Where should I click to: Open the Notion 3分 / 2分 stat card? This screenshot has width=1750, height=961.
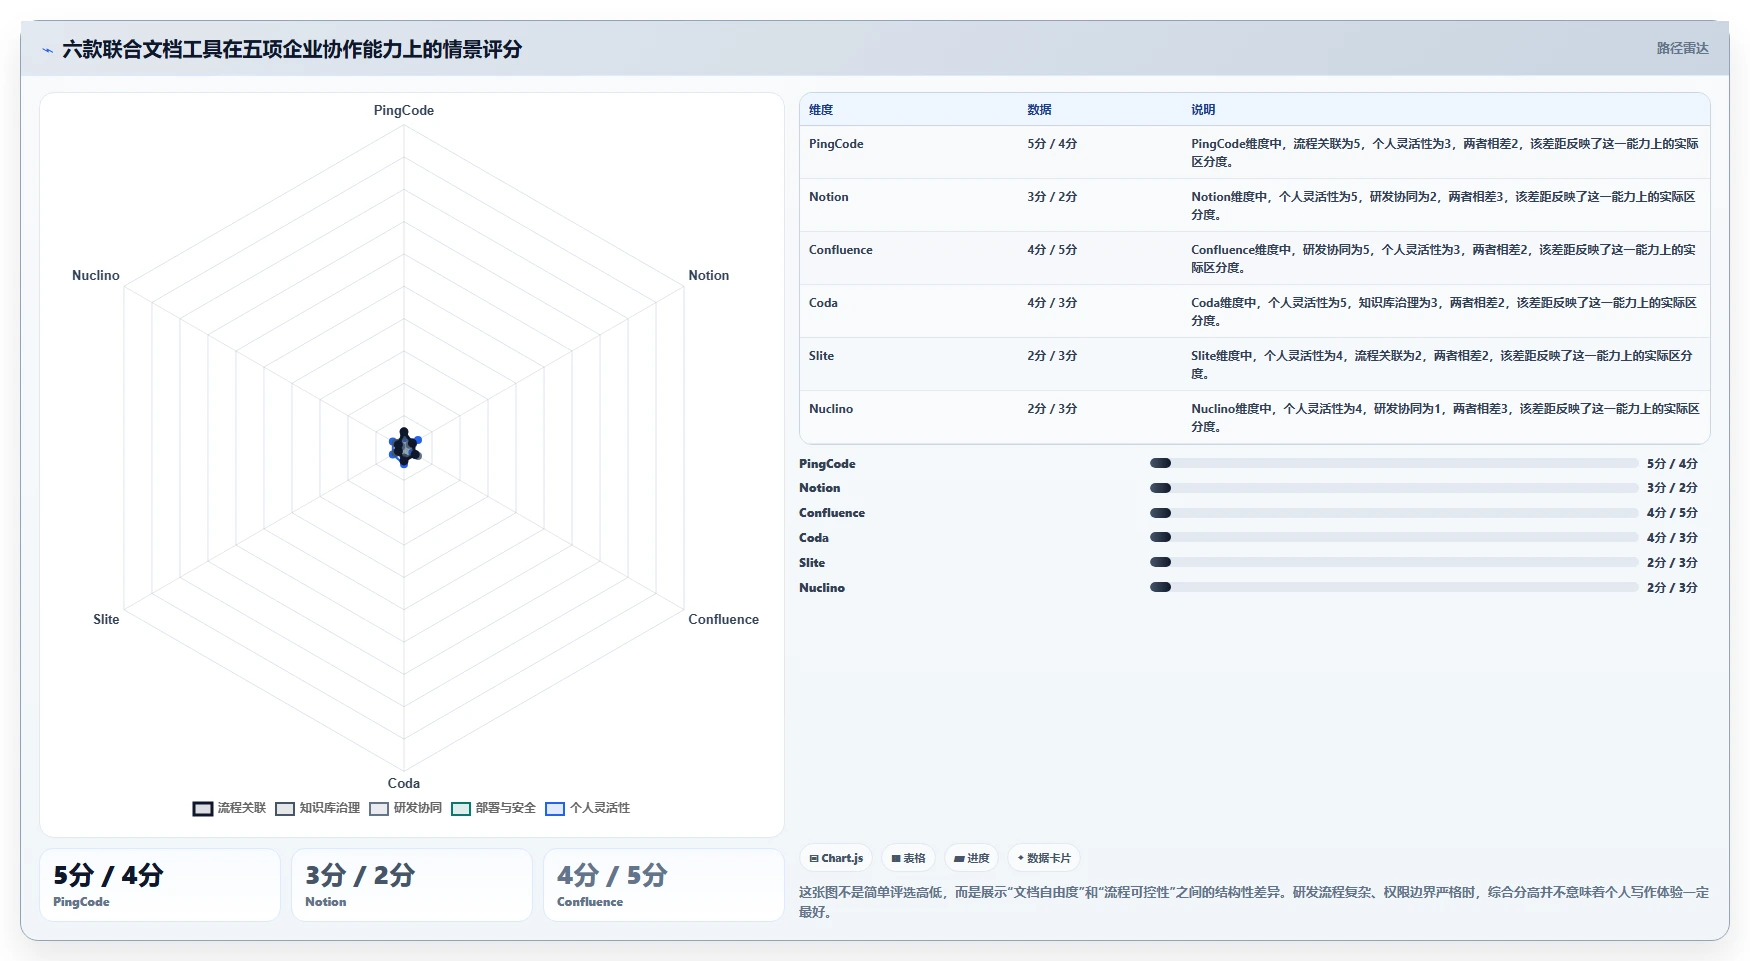click(412, 885)
